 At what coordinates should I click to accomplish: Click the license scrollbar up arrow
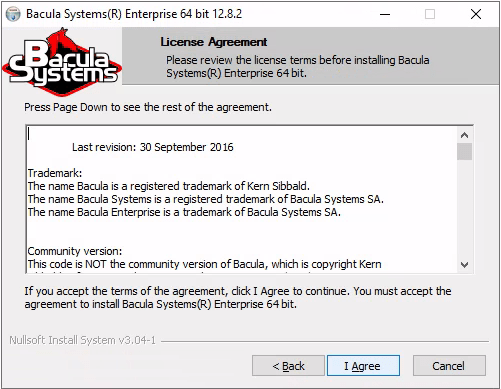tap(464, 135)
